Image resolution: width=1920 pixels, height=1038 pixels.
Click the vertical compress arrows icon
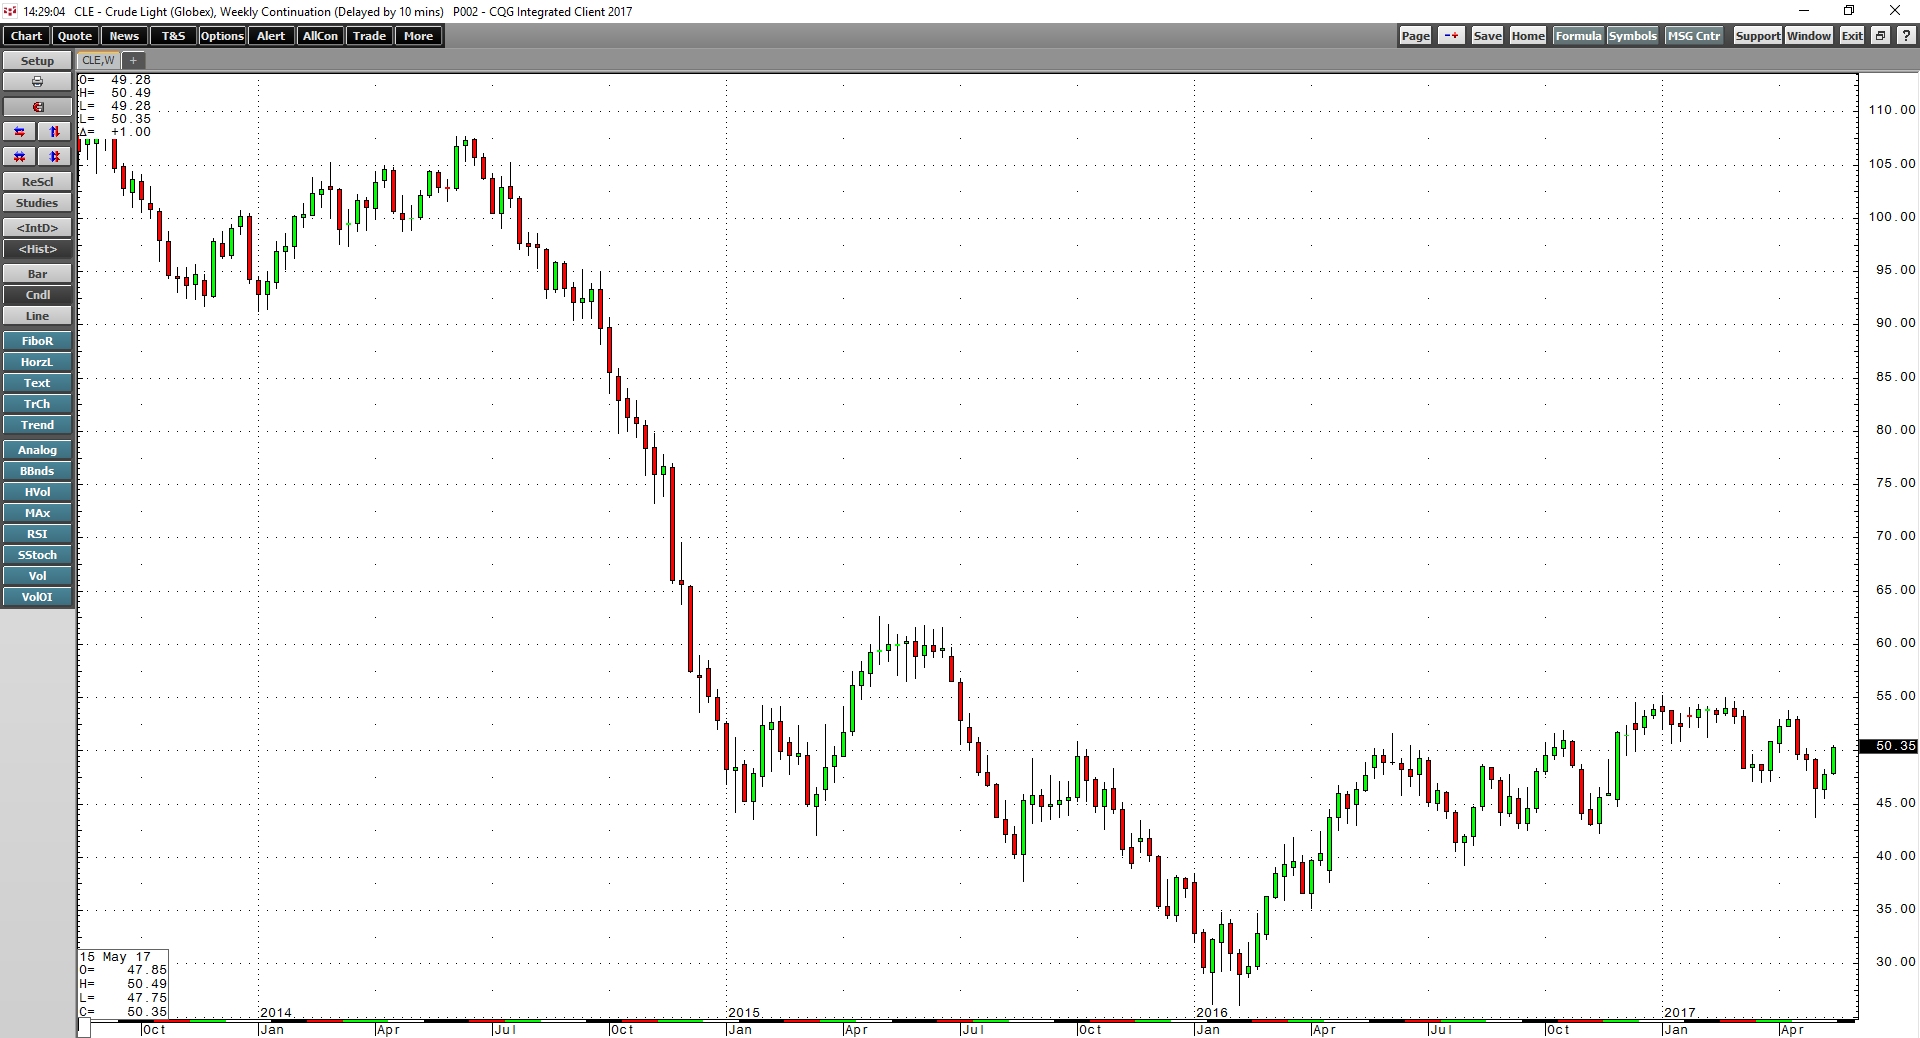pos(53,156)
